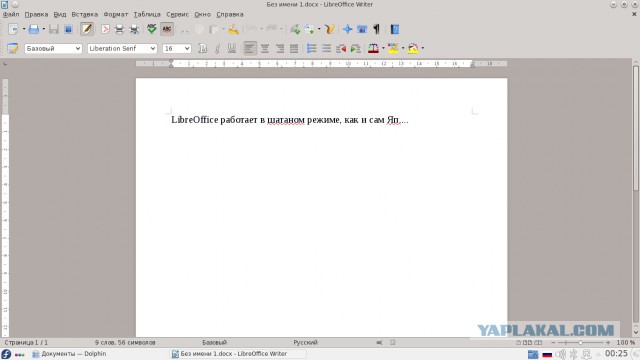The image size is (640, 360).
Task: Increase paragraph indent icon
Action: pos(356,48)
